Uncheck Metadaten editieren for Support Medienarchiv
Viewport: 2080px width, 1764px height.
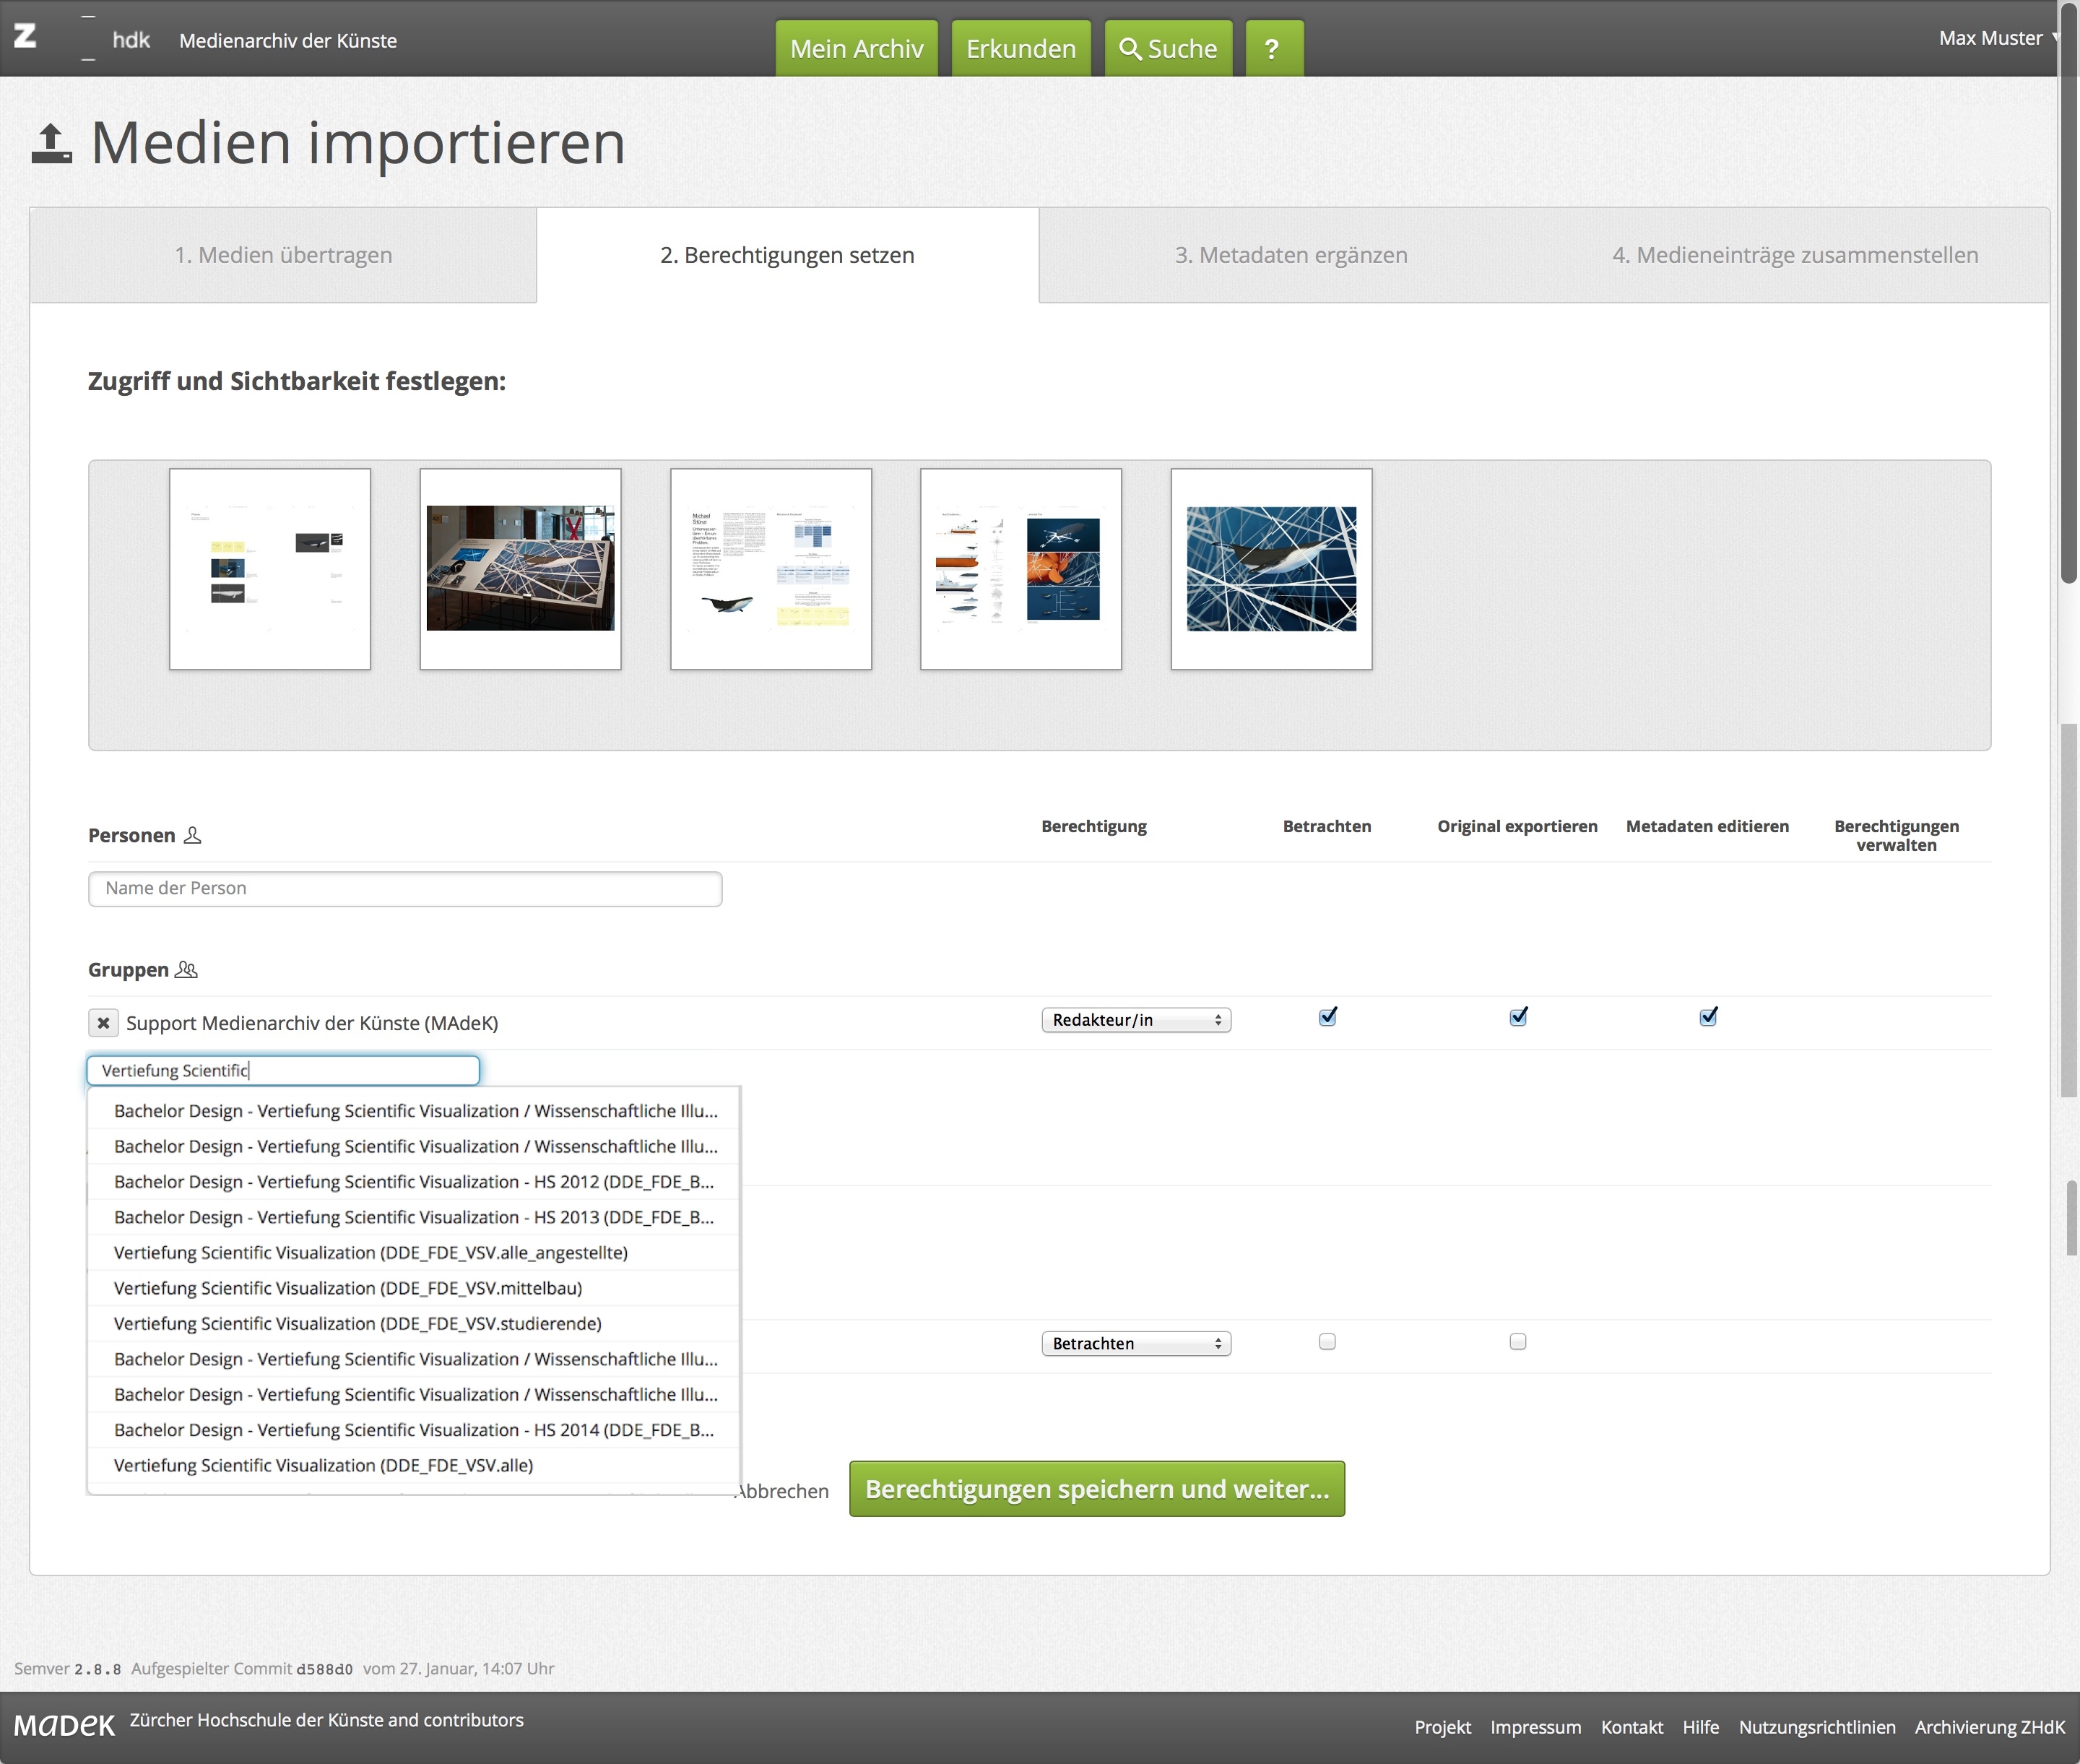[1708, 1017]
